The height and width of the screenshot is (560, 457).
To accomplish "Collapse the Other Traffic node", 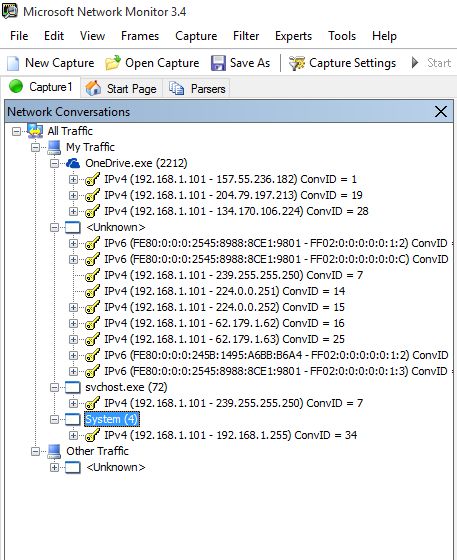I will (x=35, y=451).
